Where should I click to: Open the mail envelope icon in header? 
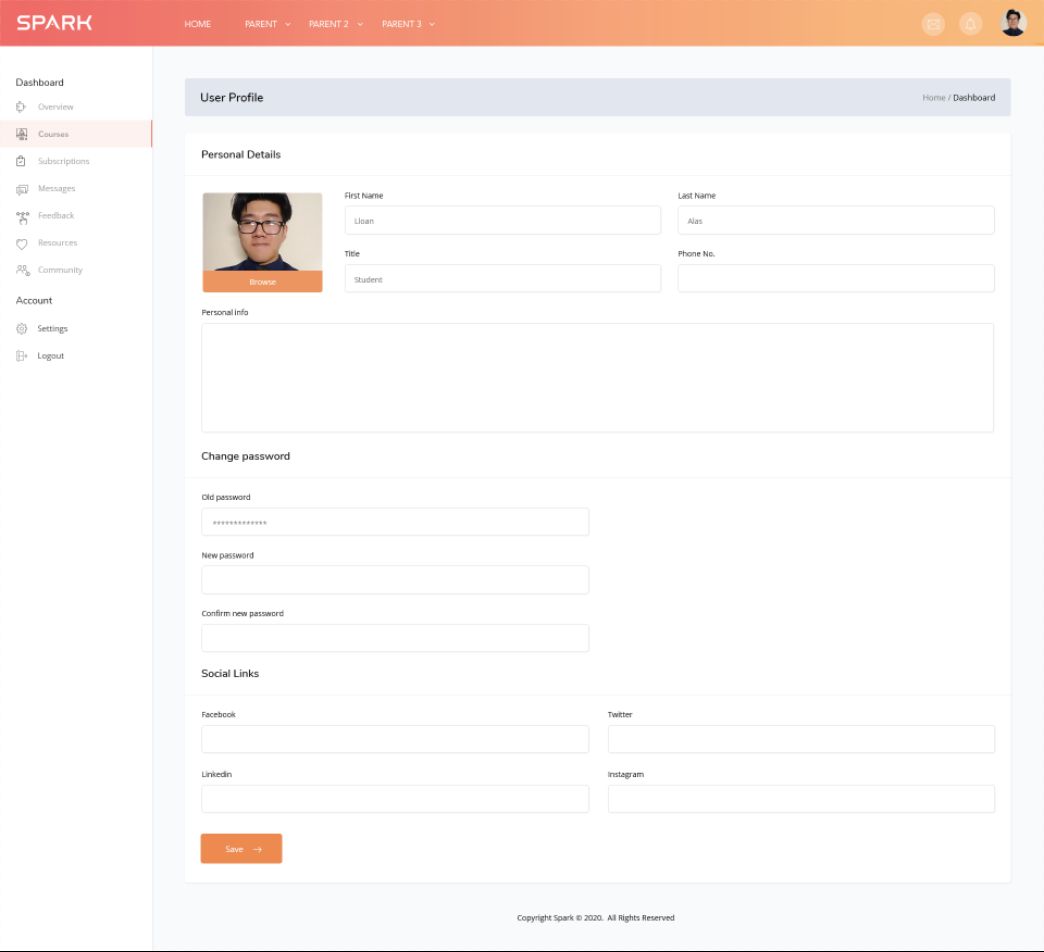coord(933,24)
